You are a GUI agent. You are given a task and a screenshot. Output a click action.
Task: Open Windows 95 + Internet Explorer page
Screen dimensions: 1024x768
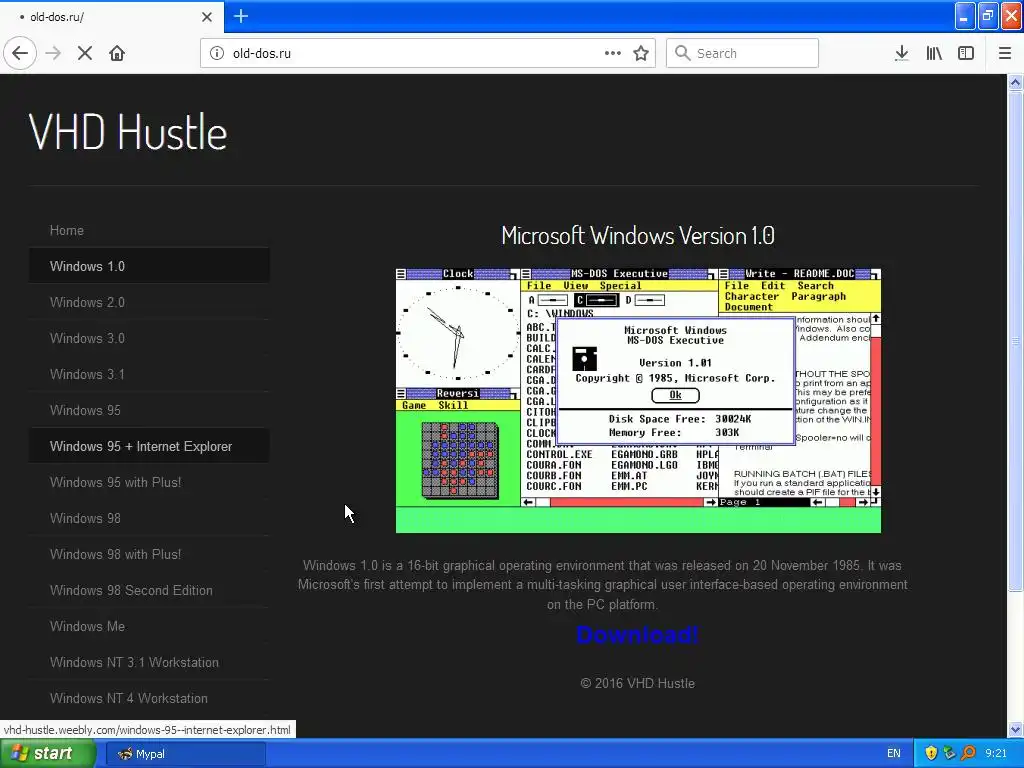tap(150, 447)
